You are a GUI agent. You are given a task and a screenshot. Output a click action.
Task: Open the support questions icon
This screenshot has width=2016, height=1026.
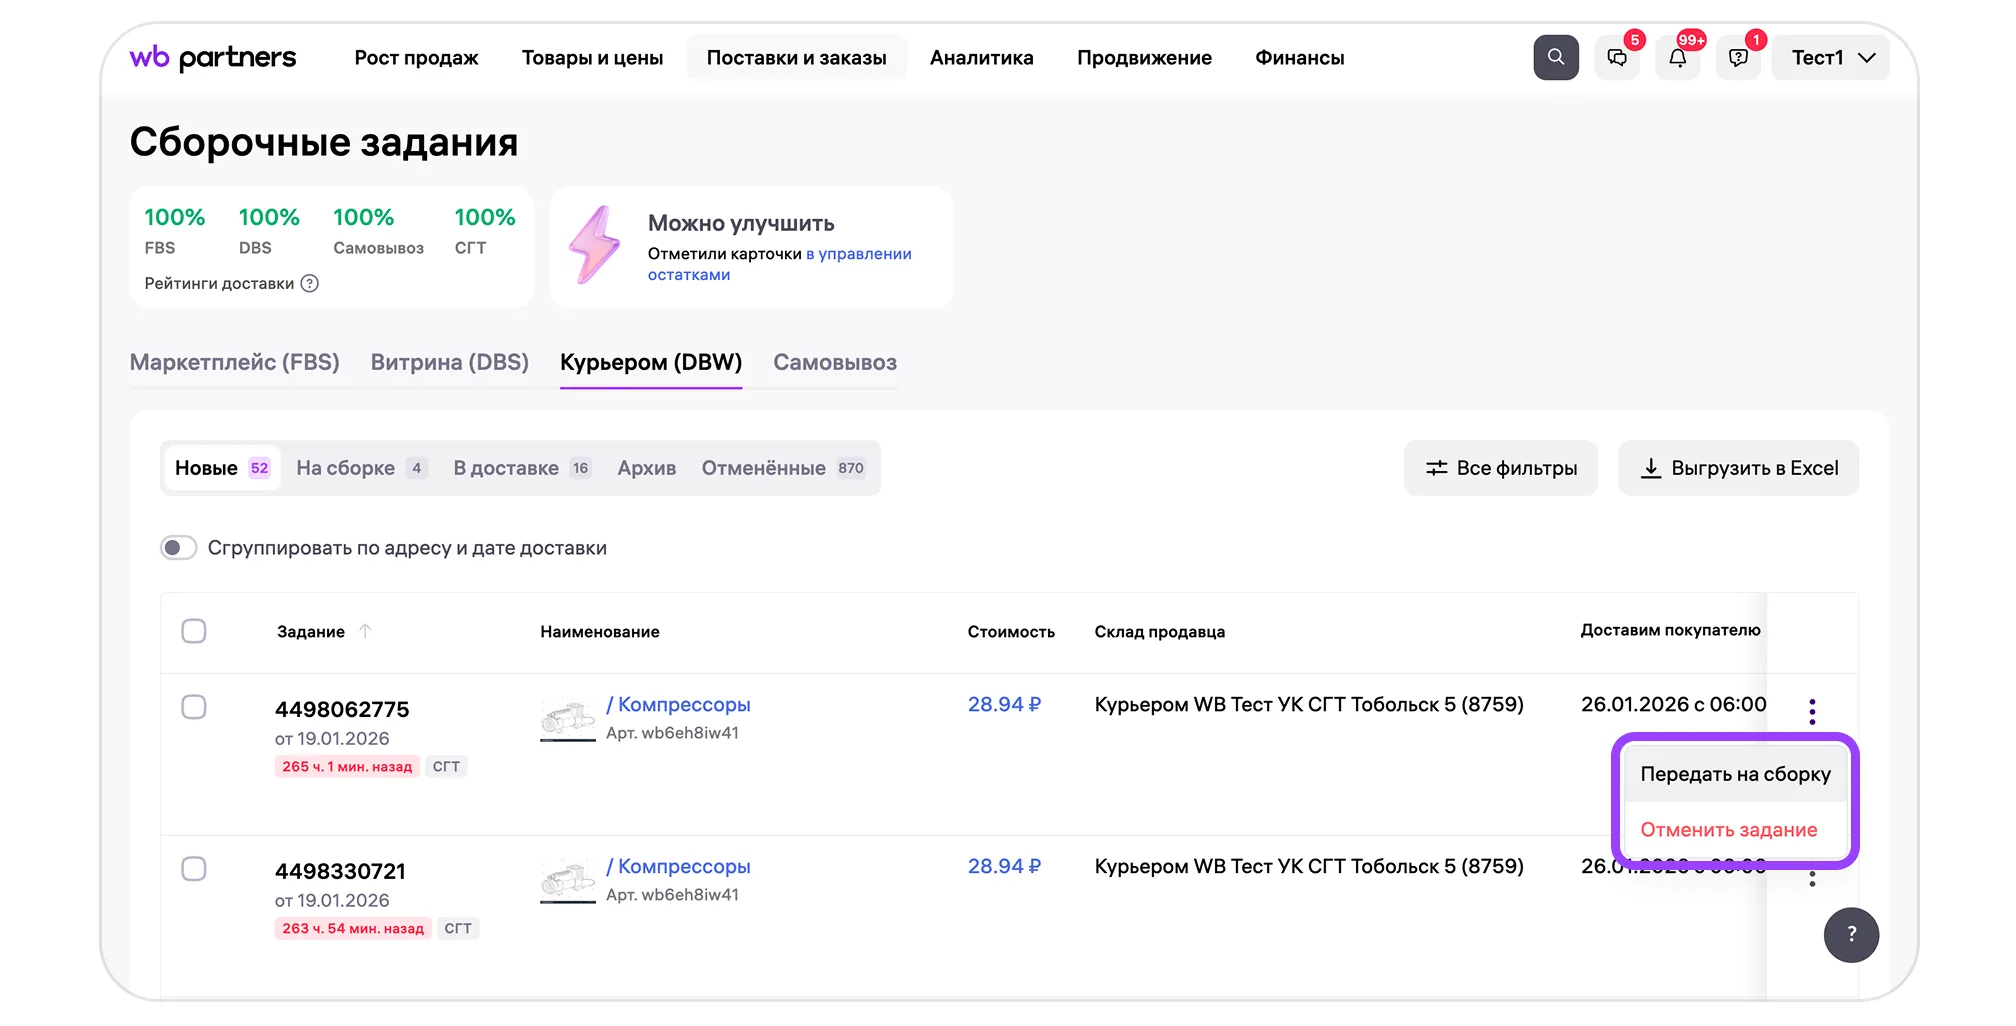pyautogui.click(x=1739, y=58)
